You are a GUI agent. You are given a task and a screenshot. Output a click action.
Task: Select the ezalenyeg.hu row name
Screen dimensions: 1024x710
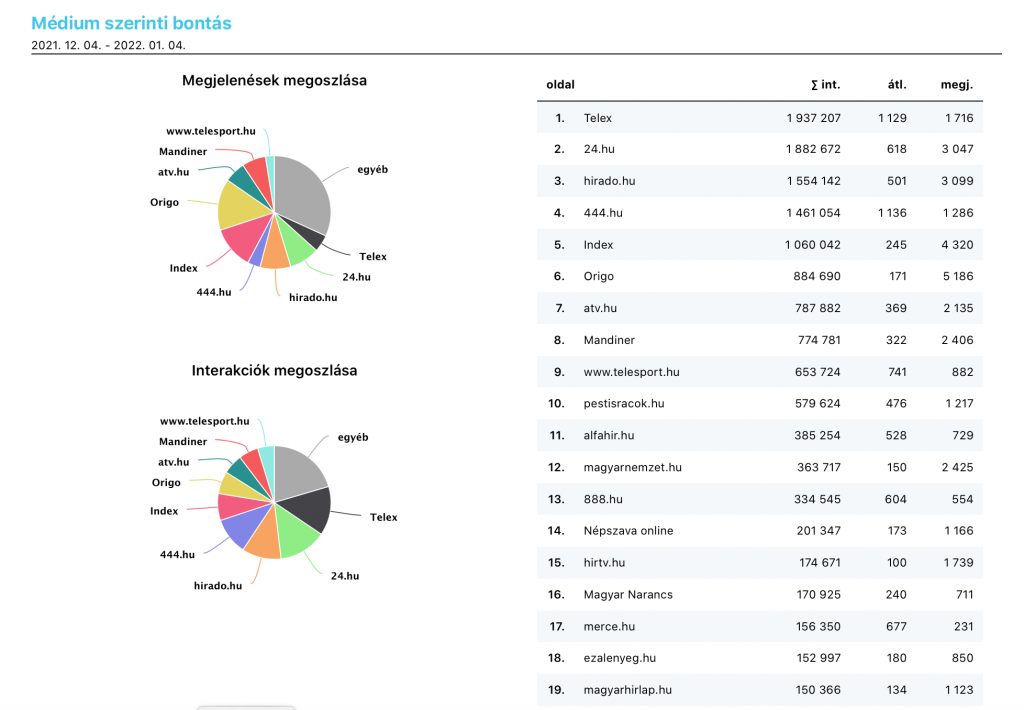pos(620,658)
